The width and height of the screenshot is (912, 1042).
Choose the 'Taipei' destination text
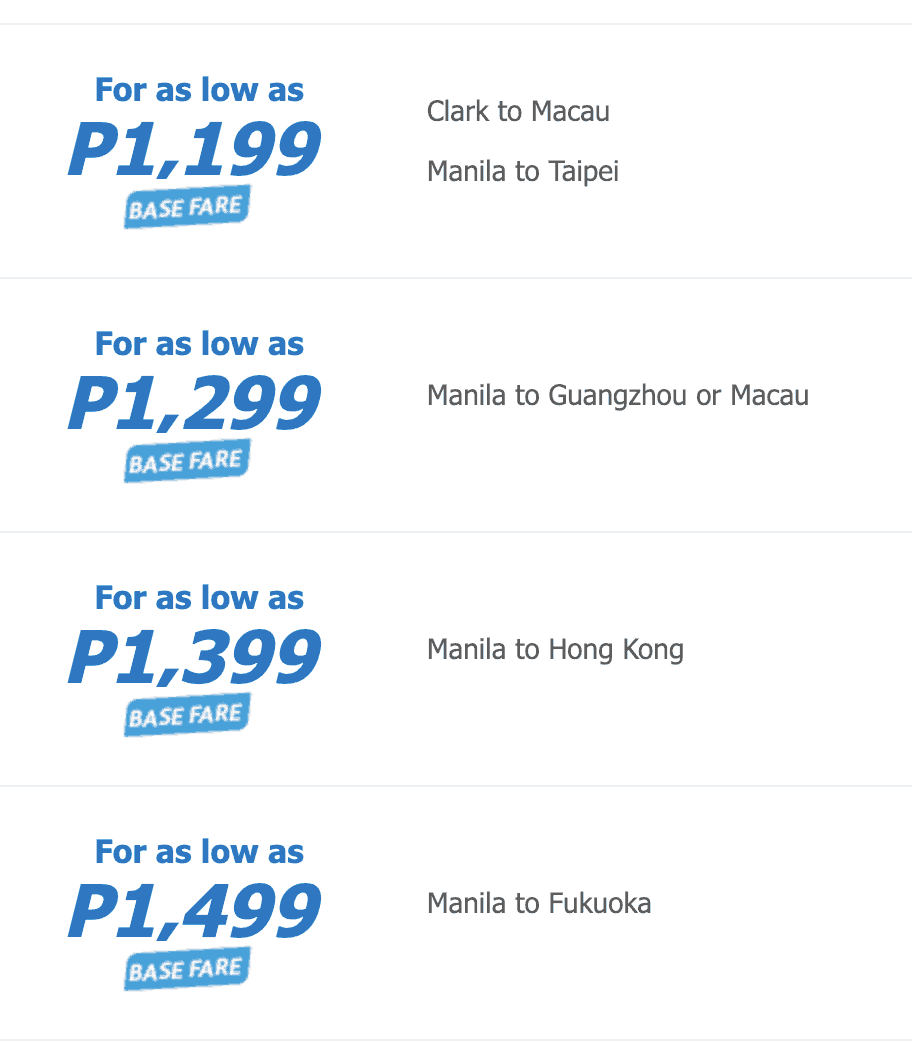click(x=584, y=172)
